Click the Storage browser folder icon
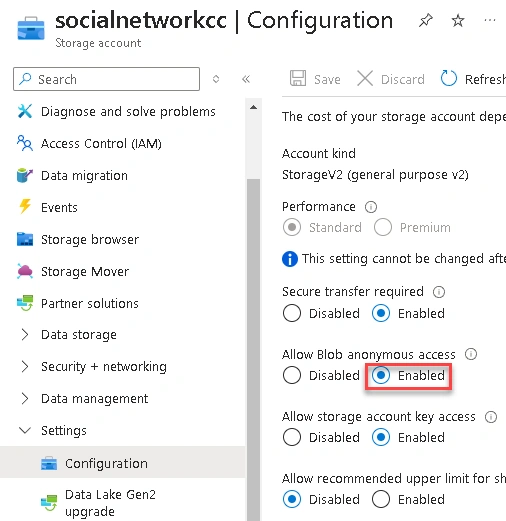 25,239
